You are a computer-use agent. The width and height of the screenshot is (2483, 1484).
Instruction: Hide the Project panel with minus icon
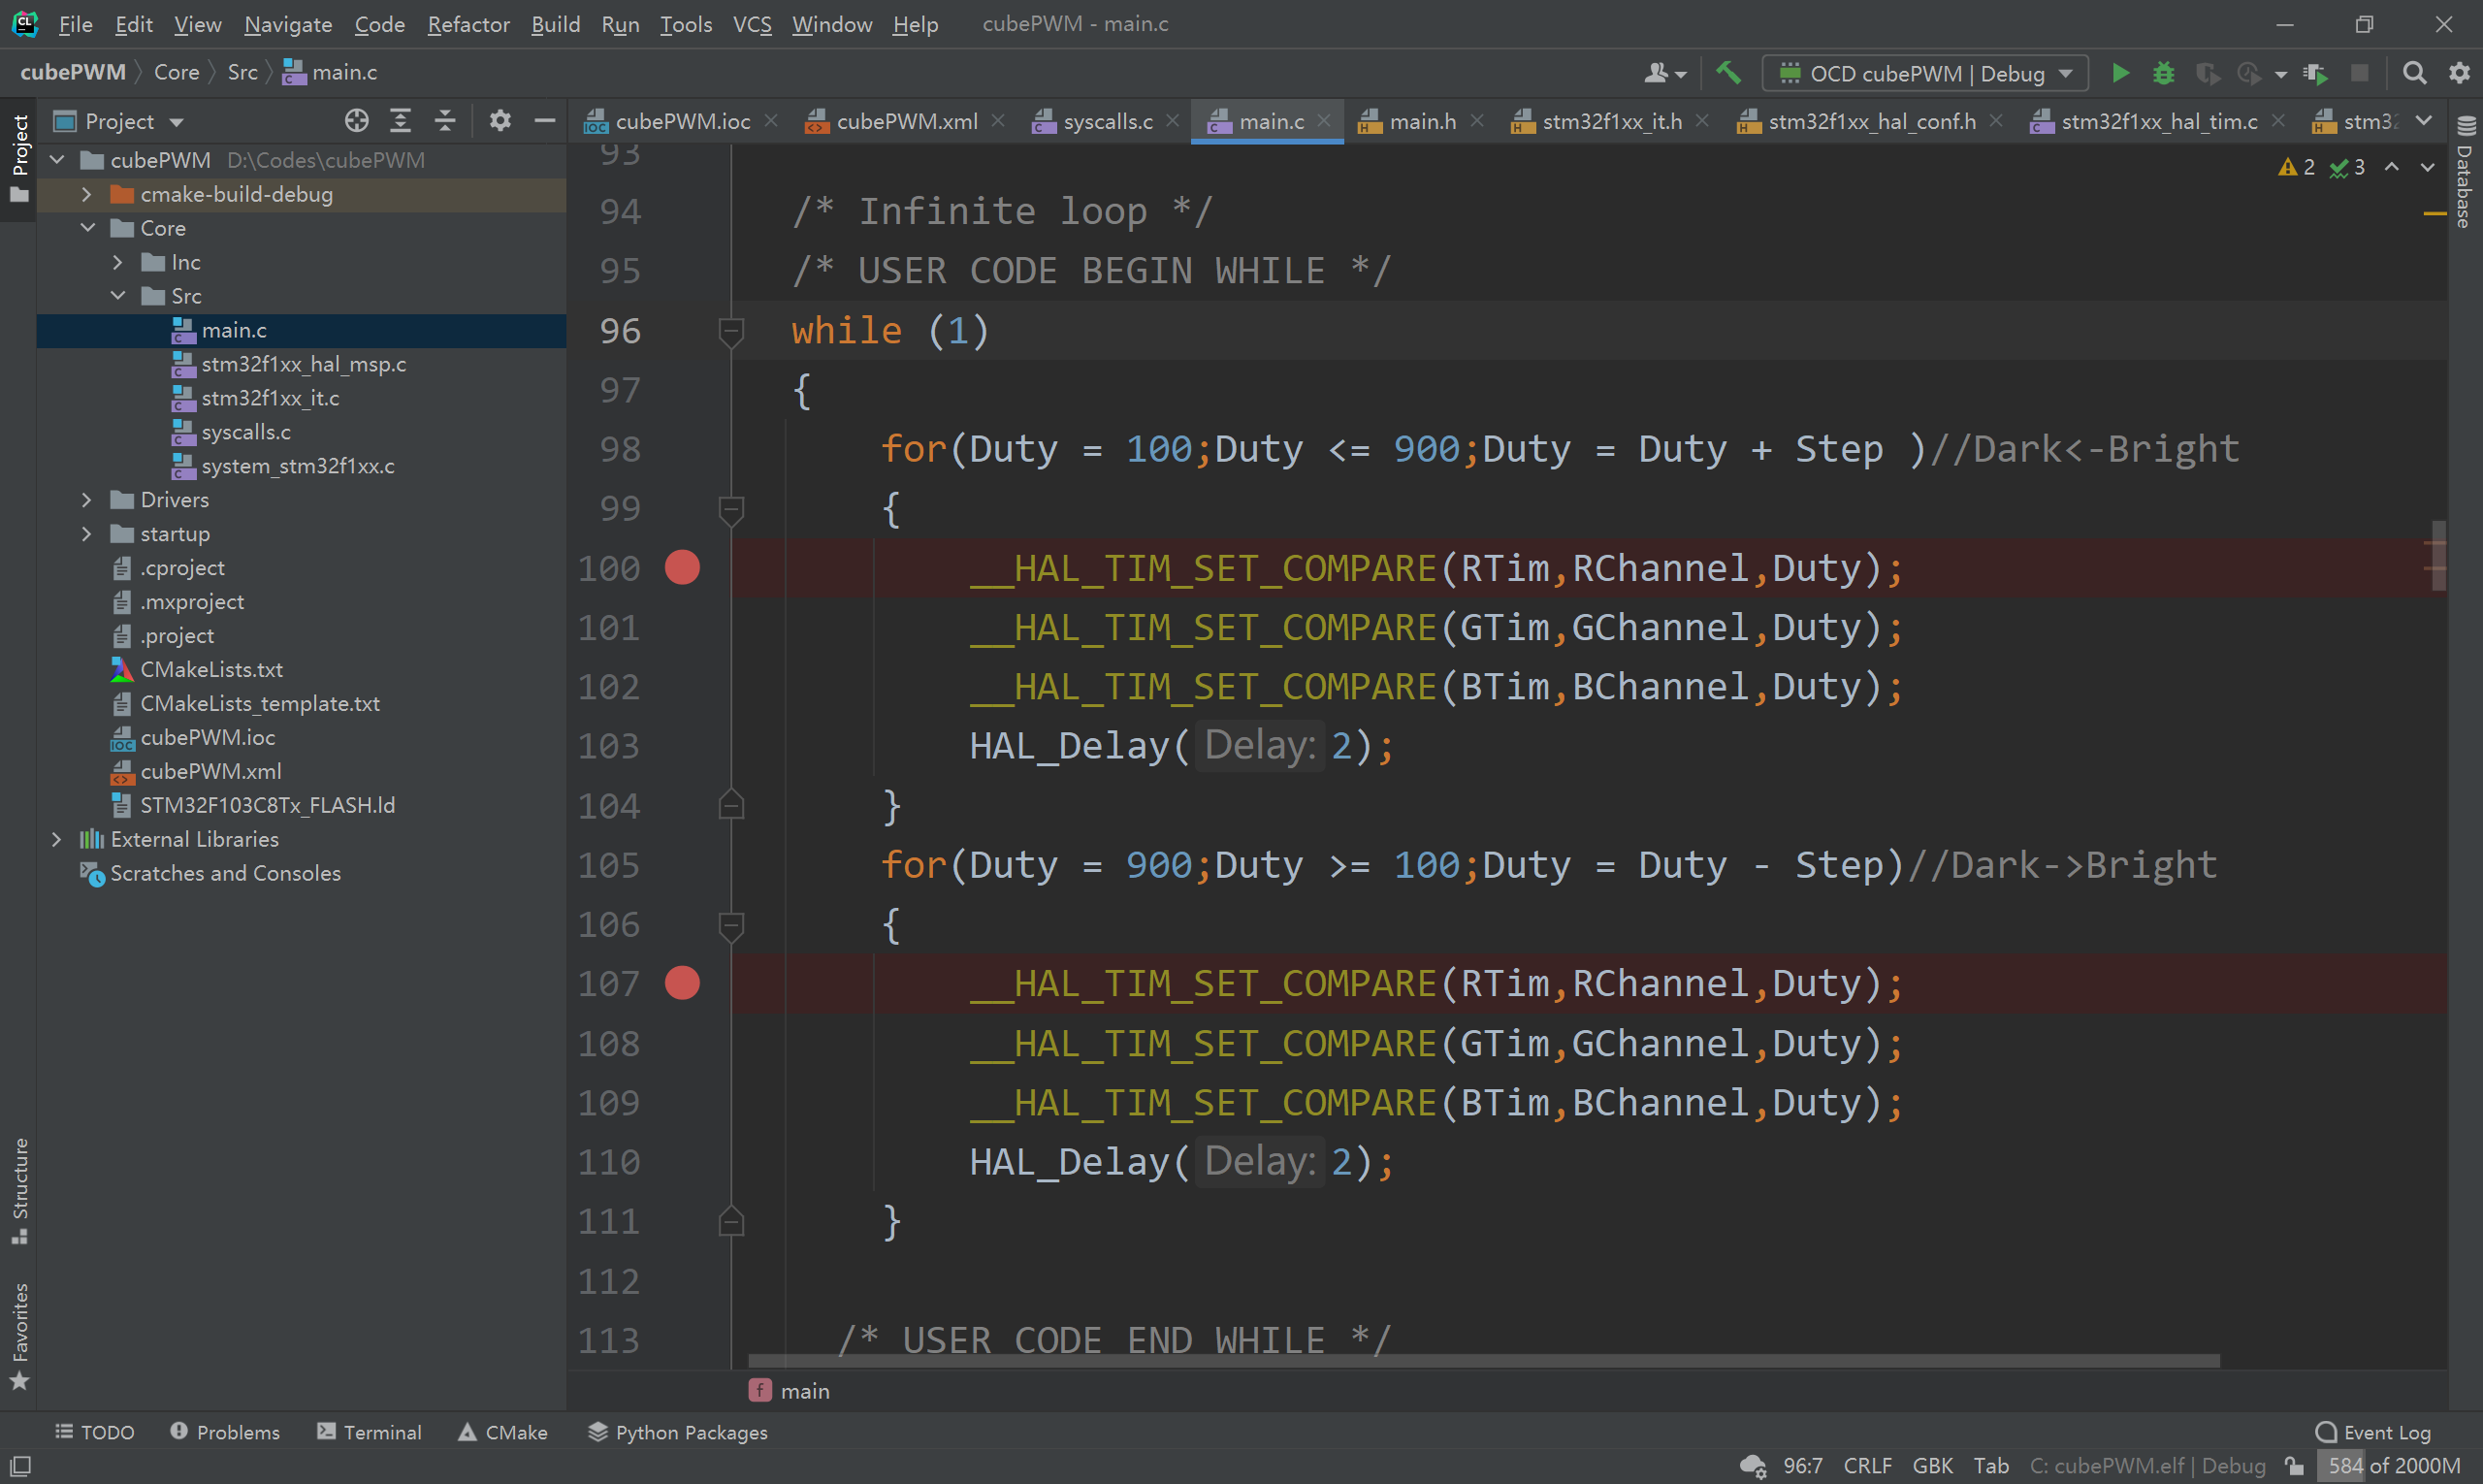545,121
